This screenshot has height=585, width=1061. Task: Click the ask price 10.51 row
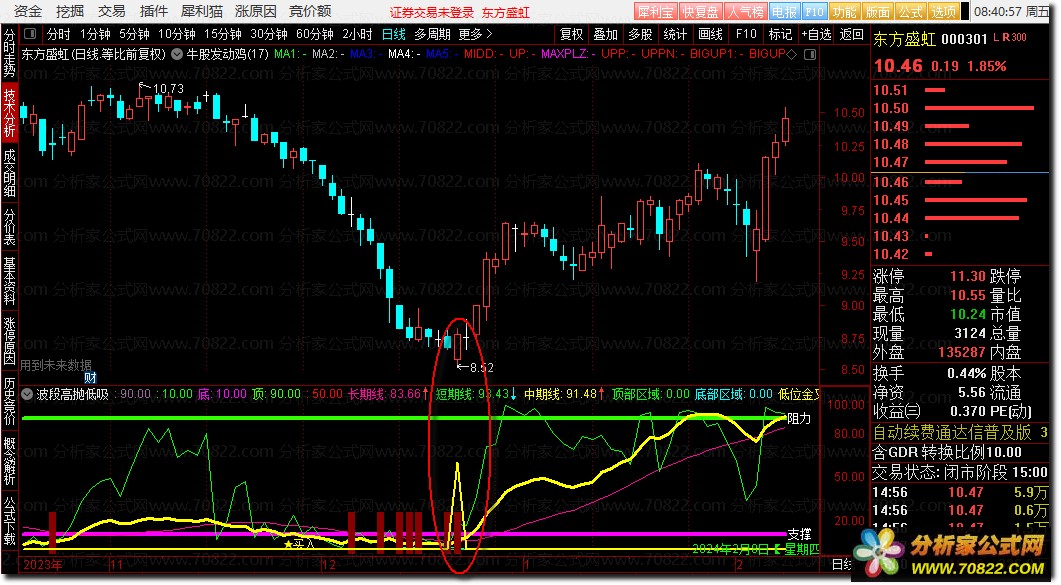(x=959, y=90)
